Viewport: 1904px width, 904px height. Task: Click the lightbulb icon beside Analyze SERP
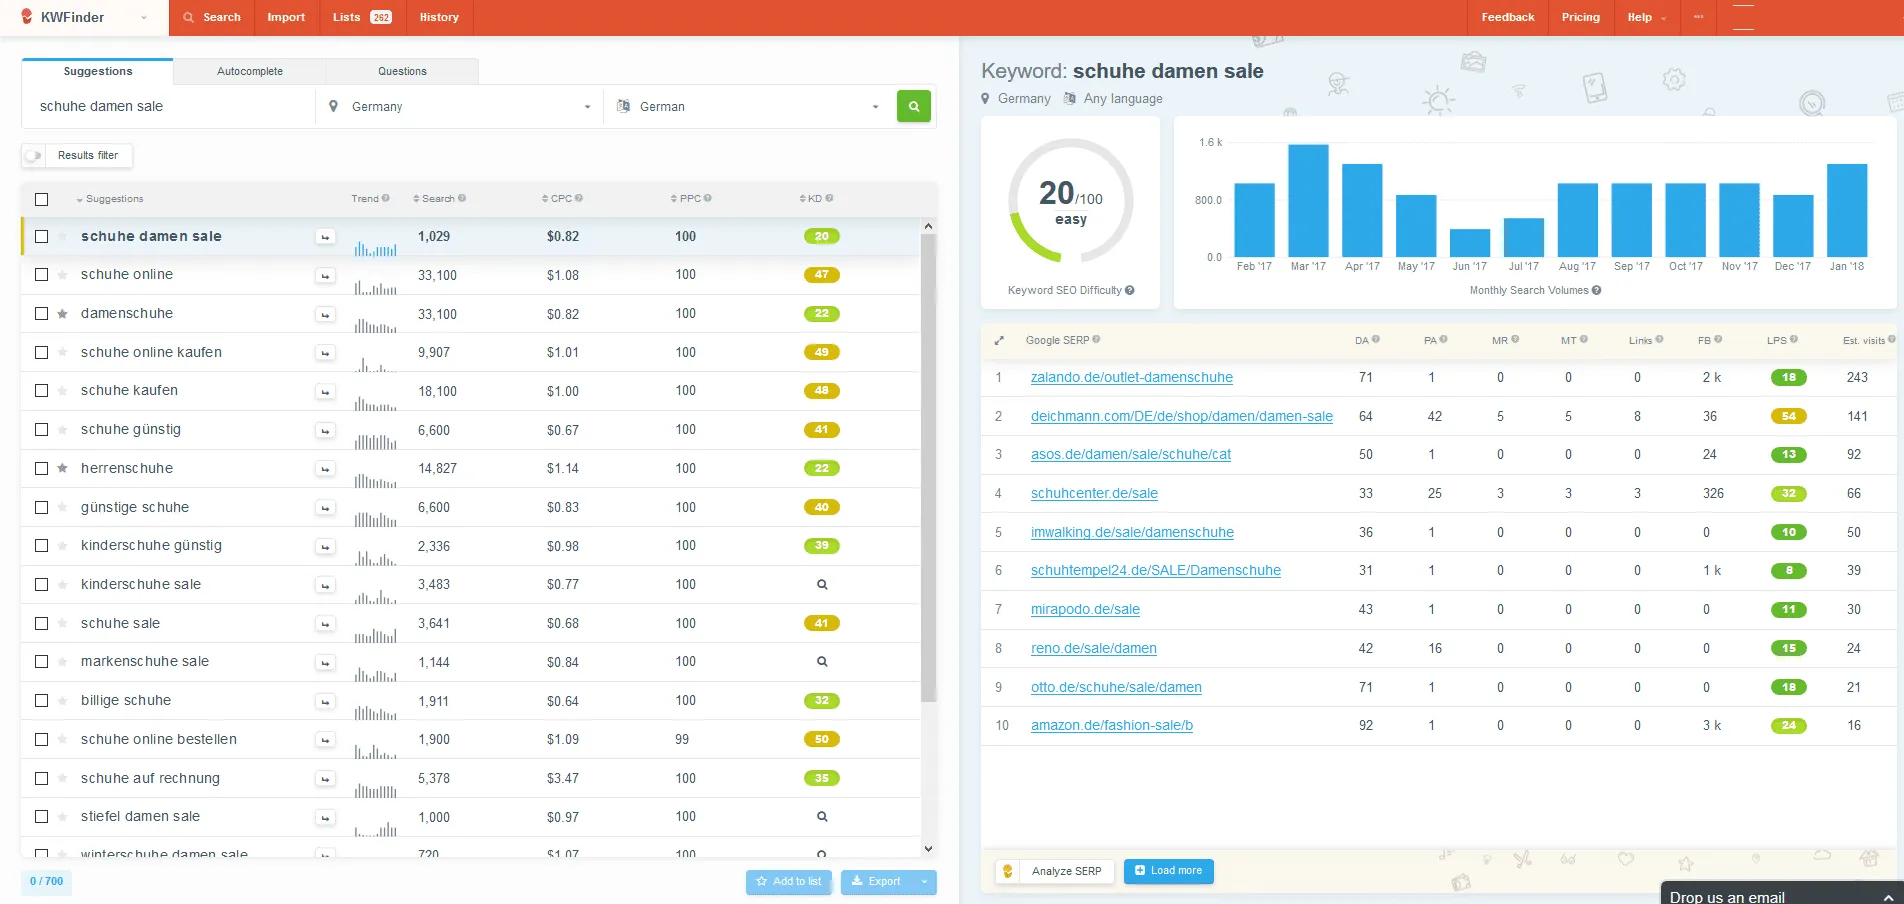[x=1008, y=871]
